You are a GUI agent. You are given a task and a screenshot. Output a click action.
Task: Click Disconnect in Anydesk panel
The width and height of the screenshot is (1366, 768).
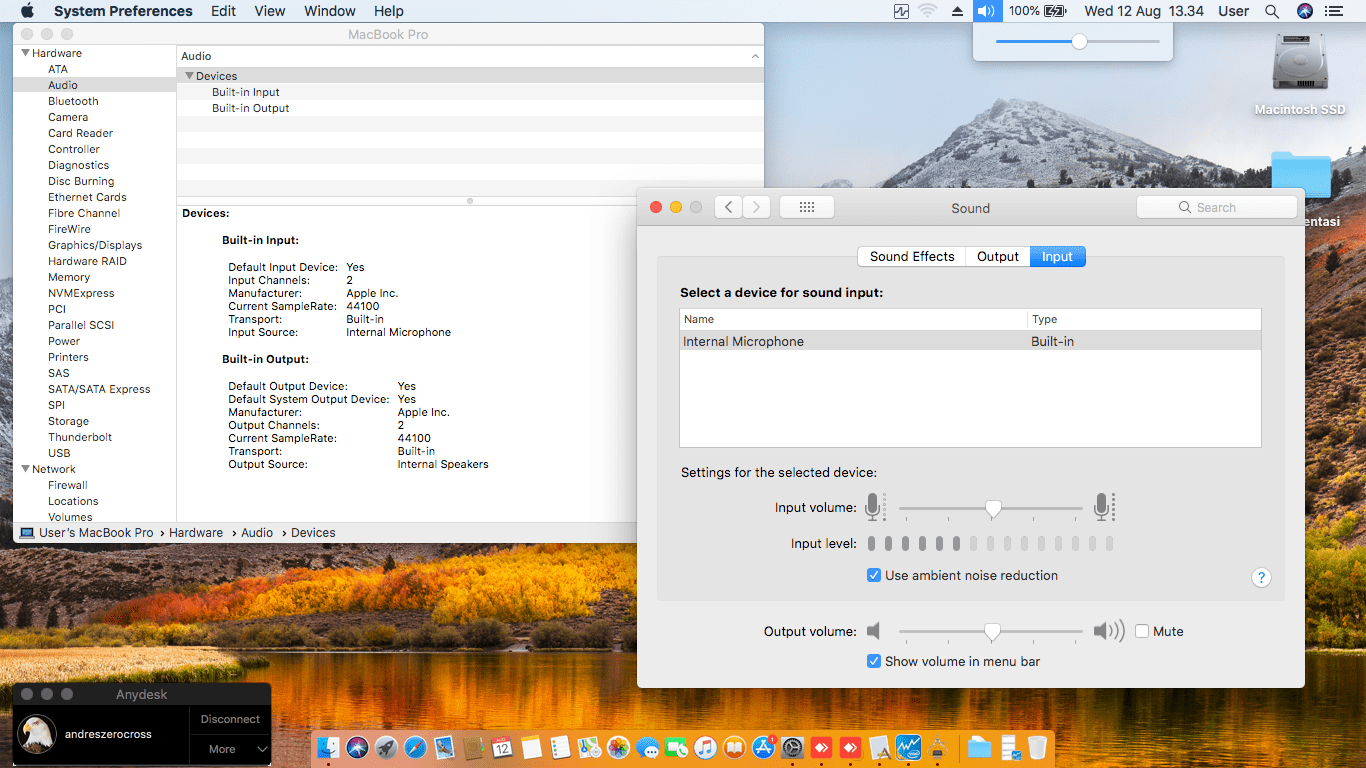[230, 719]
